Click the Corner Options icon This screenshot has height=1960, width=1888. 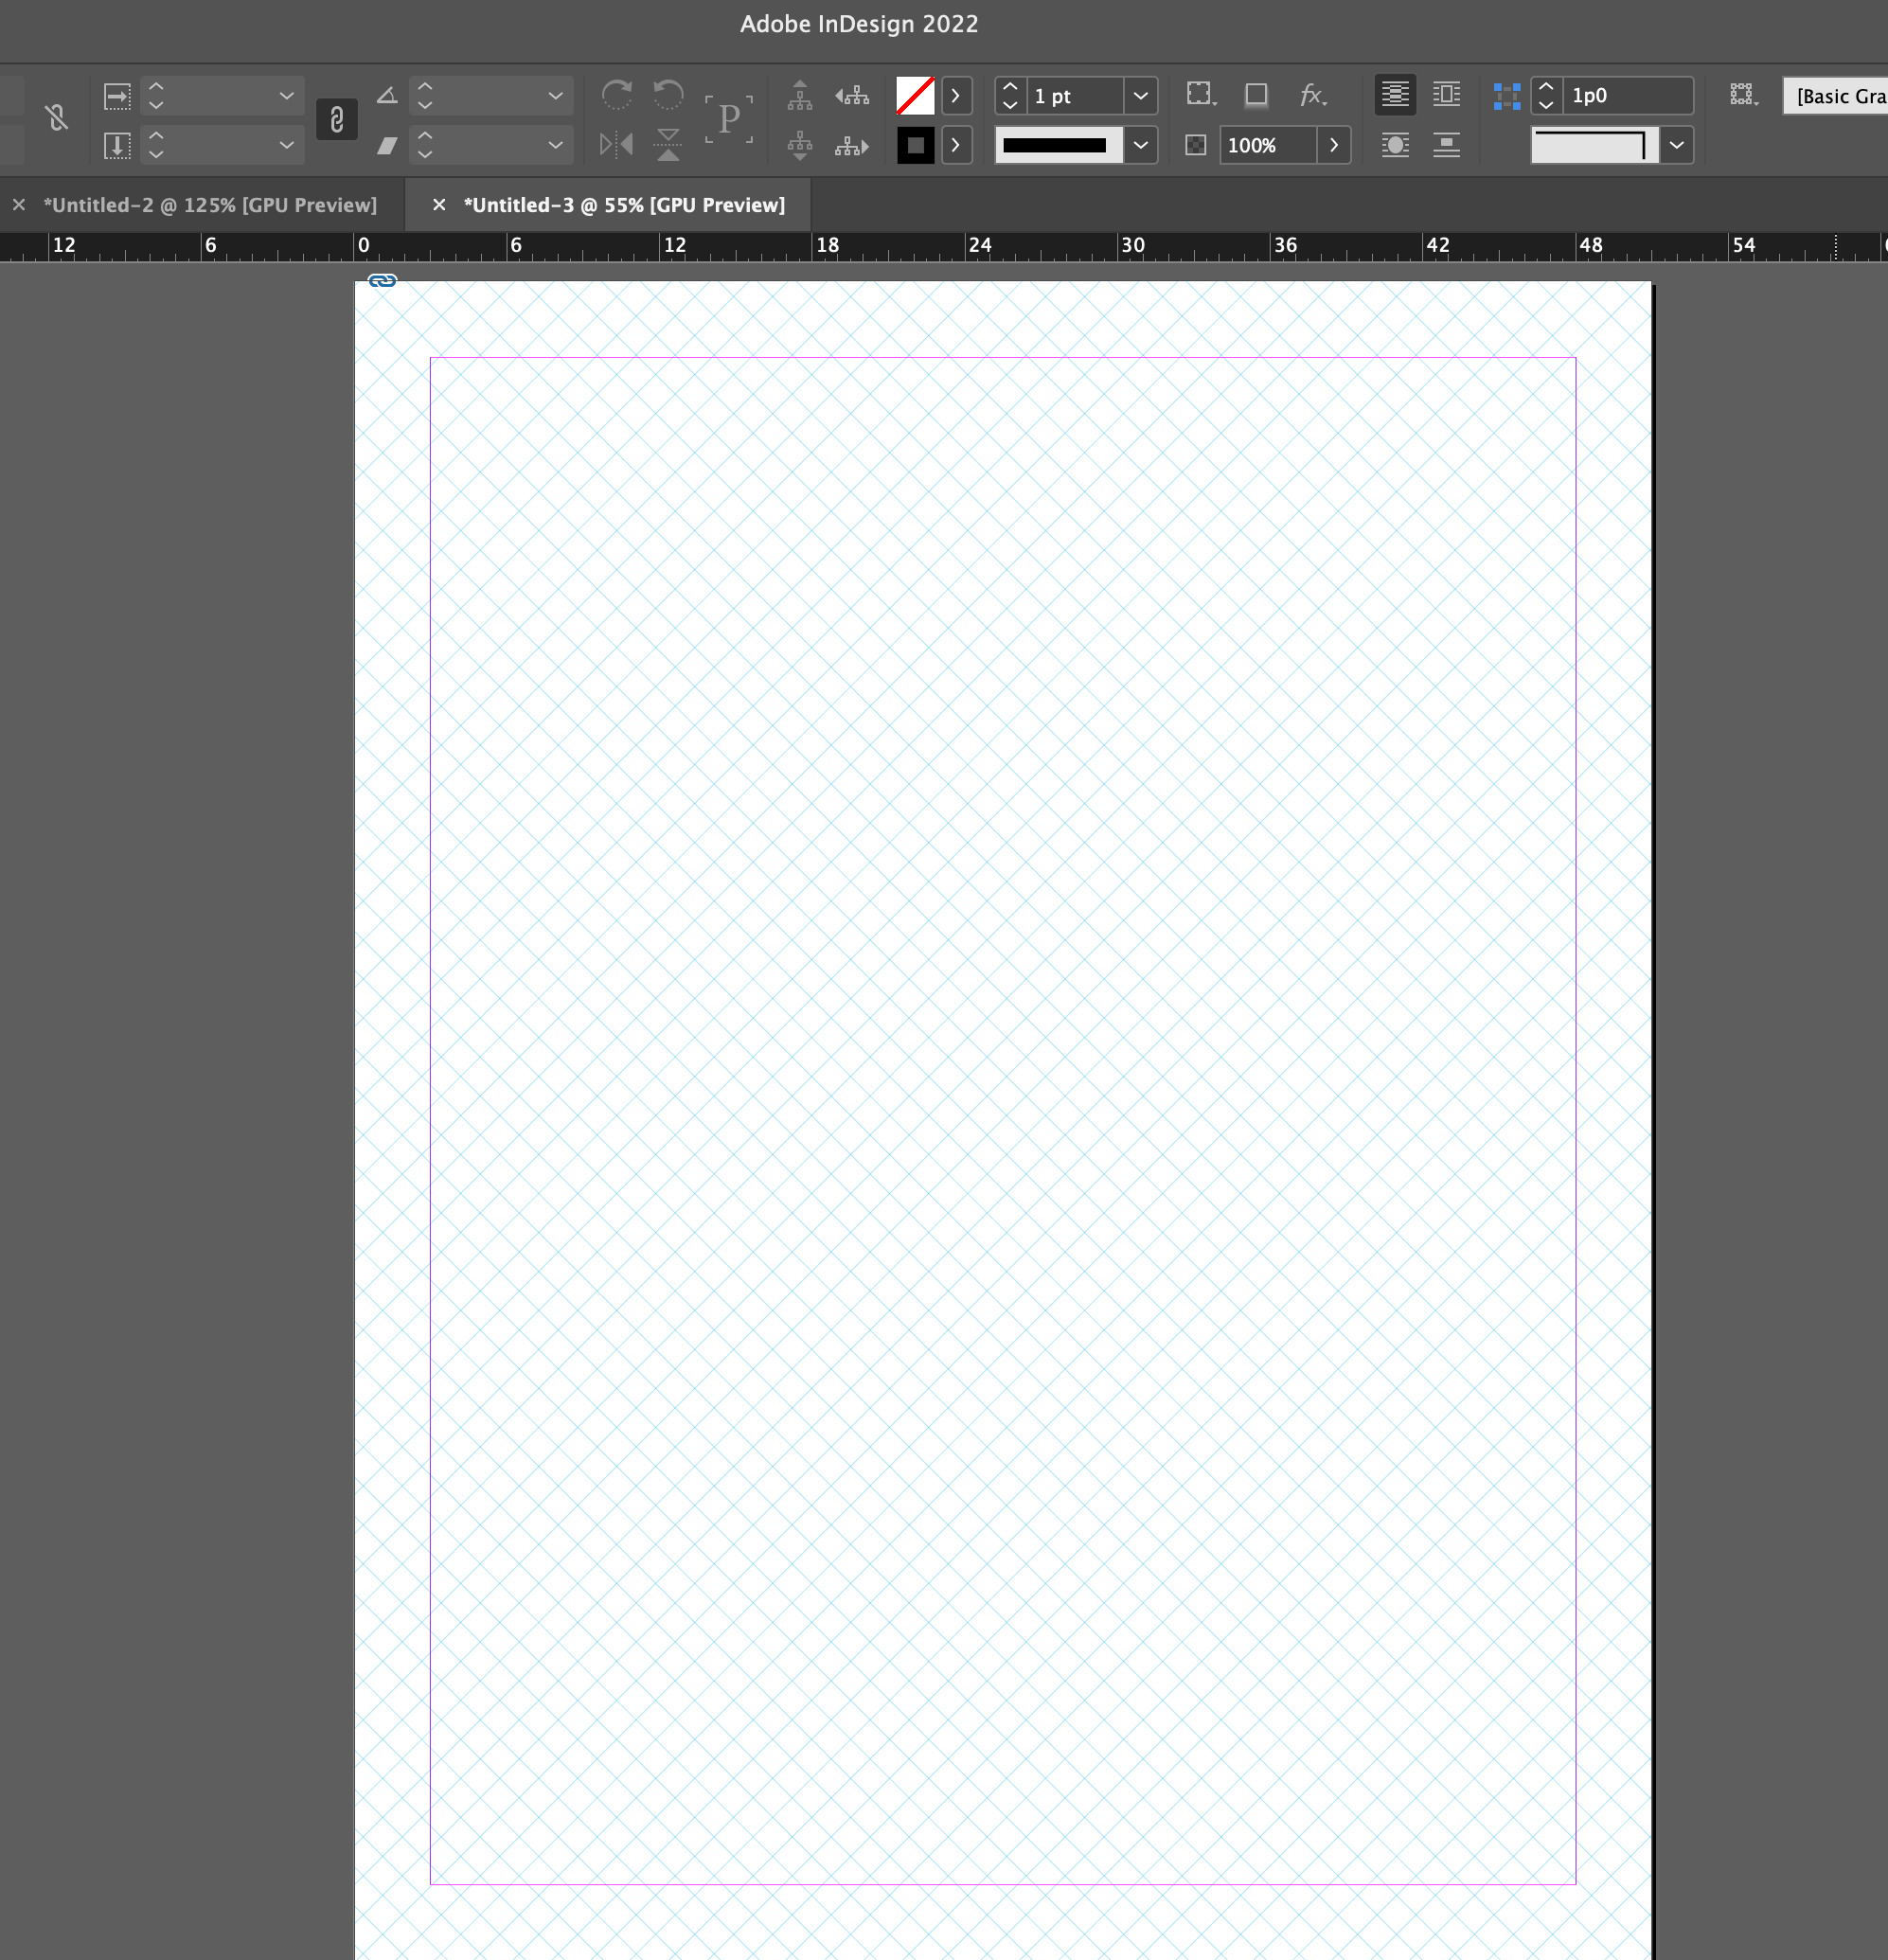pos(1200,93)
